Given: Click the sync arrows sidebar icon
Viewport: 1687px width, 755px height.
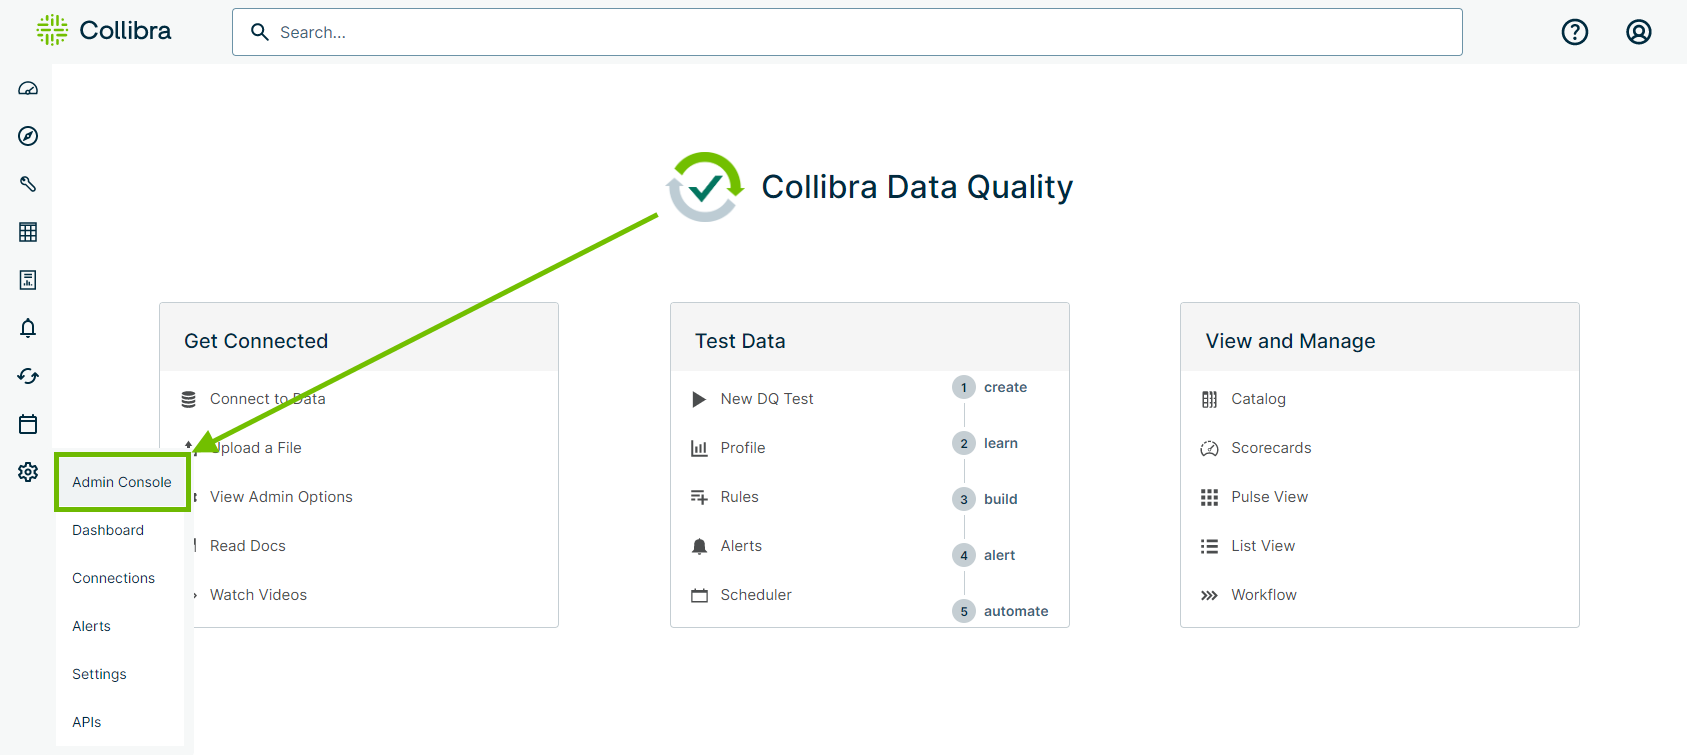Looking at the screenshot, I should click(x=28, y=376).
